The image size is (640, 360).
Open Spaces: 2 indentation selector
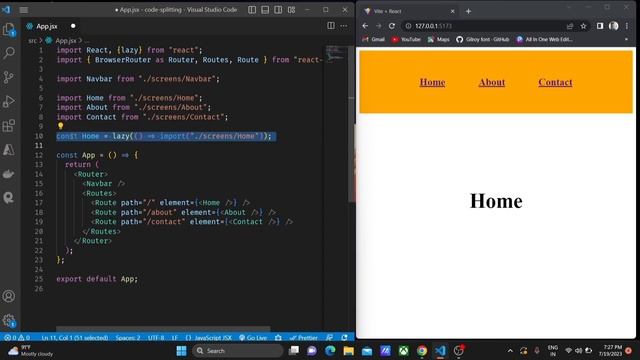128,338
